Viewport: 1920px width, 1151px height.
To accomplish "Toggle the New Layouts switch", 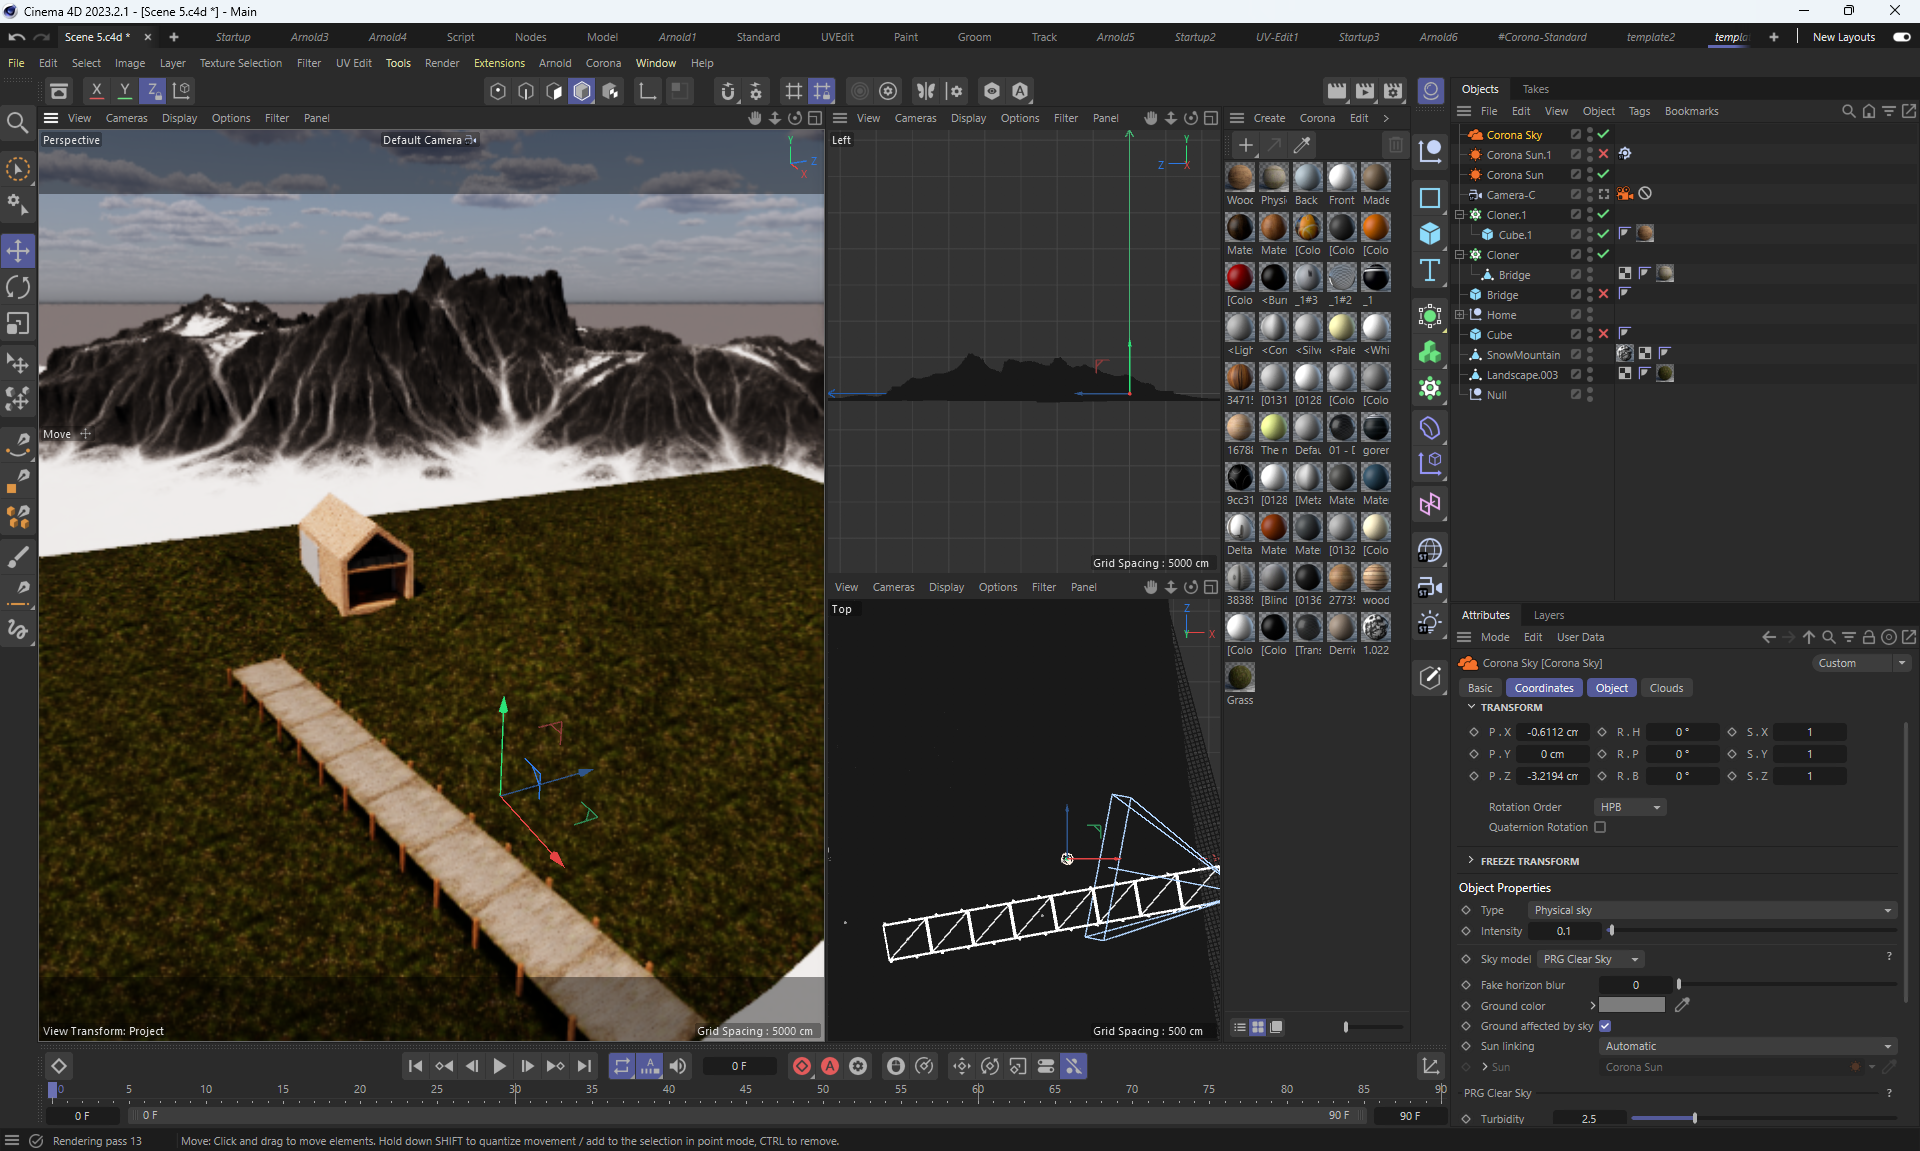I will (1901, 37).
